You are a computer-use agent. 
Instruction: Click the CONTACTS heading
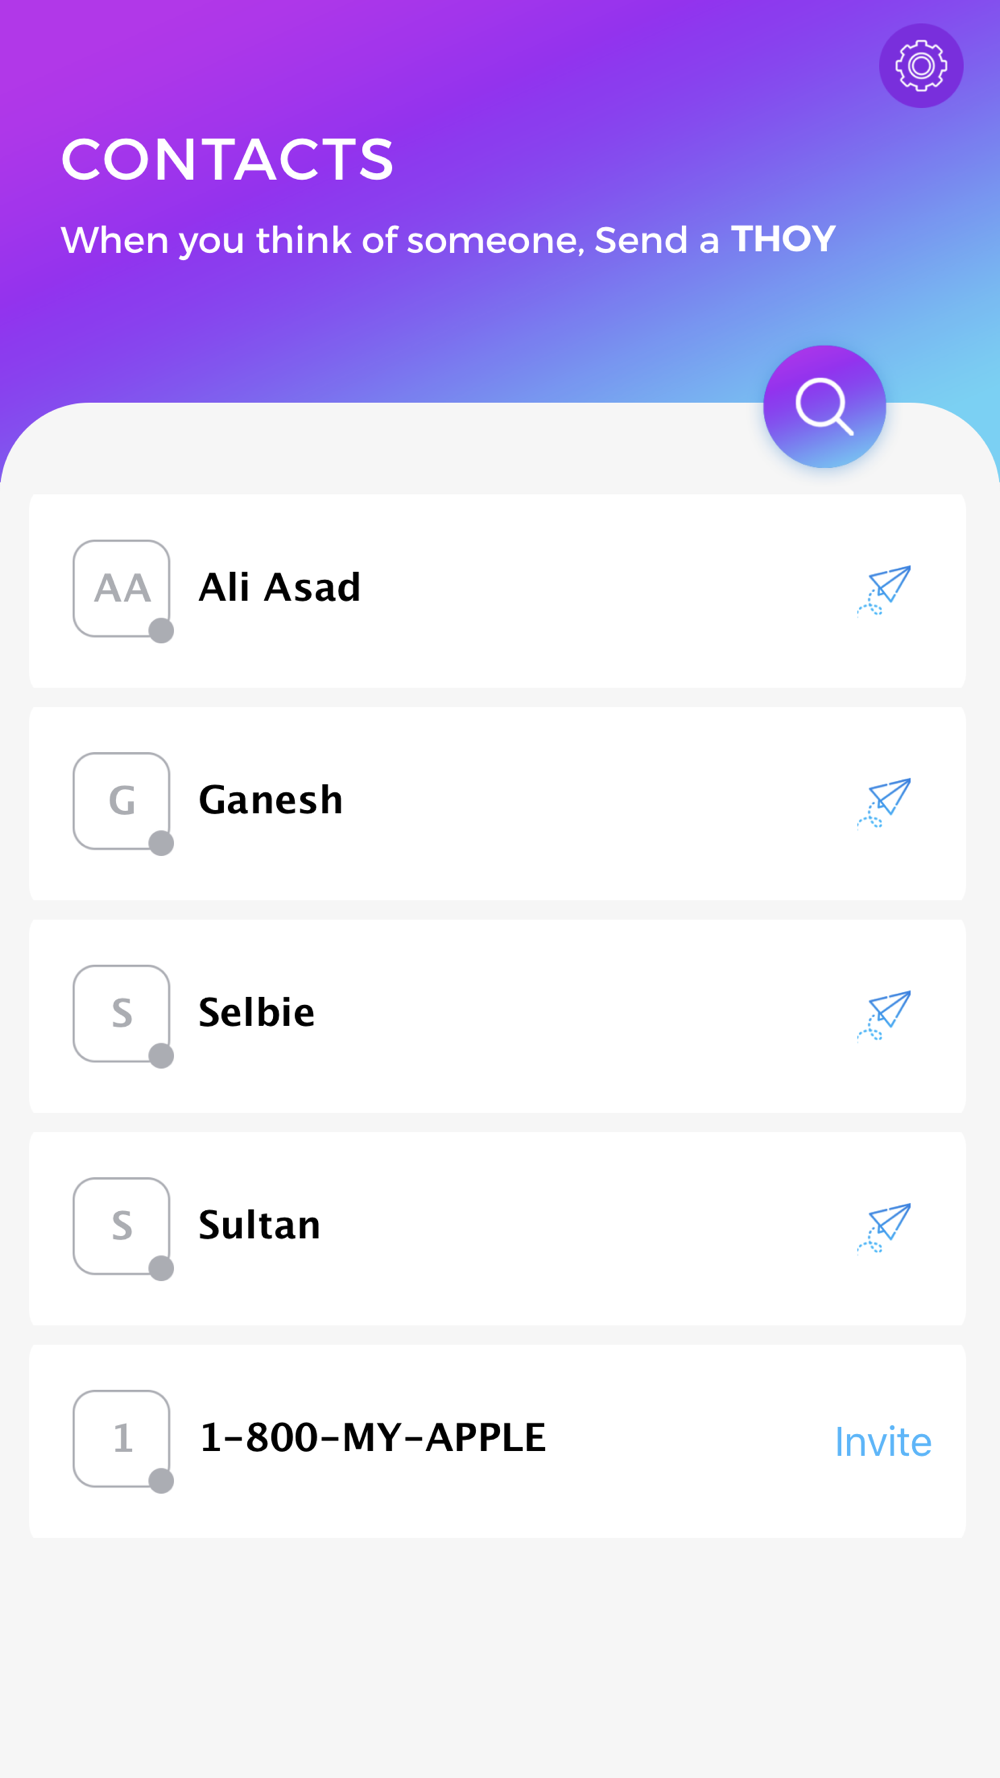(x=228, y=159)
